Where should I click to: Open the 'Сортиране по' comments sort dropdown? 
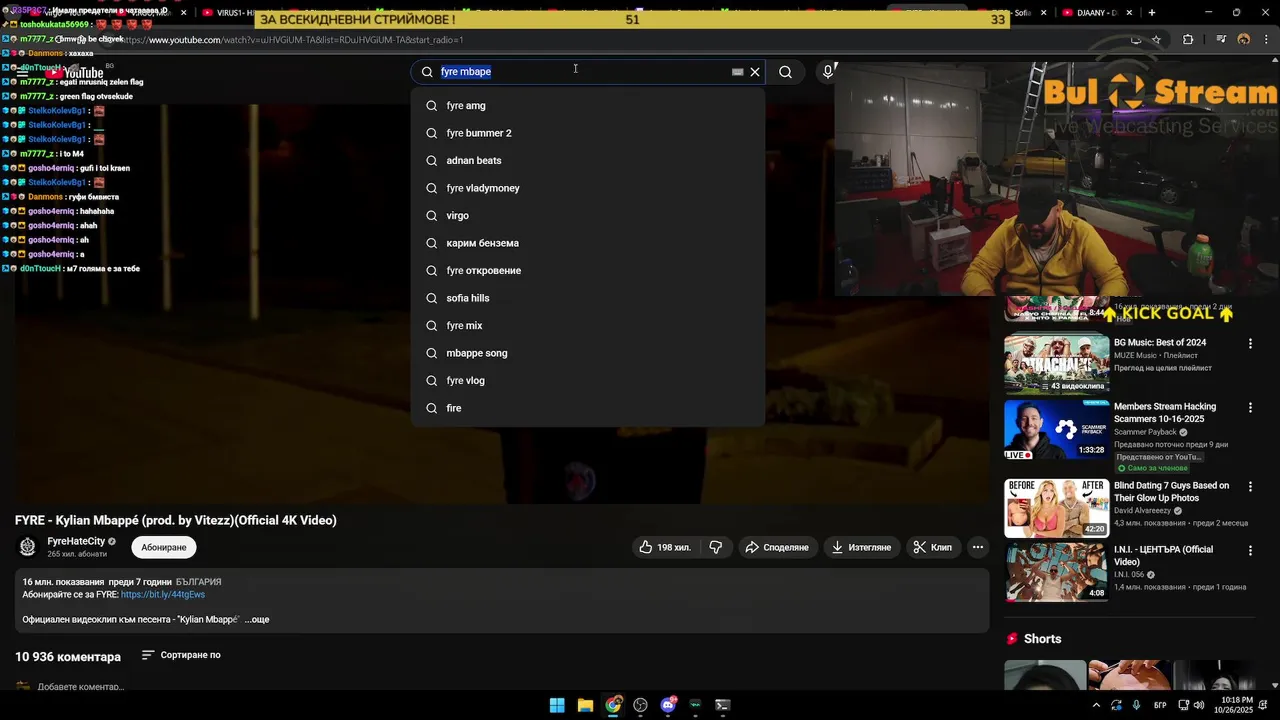click(x=181, y=655)
